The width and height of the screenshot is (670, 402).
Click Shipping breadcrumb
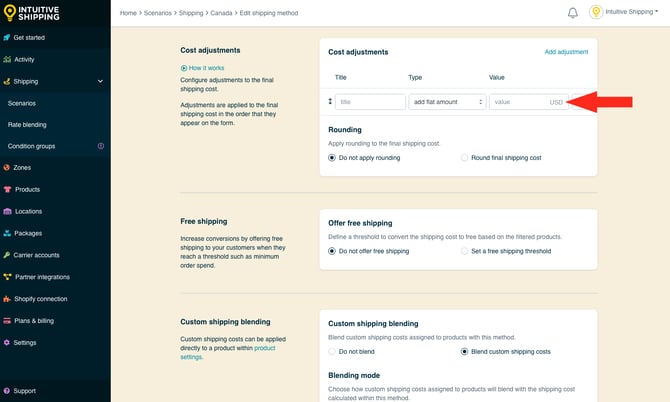191,13
